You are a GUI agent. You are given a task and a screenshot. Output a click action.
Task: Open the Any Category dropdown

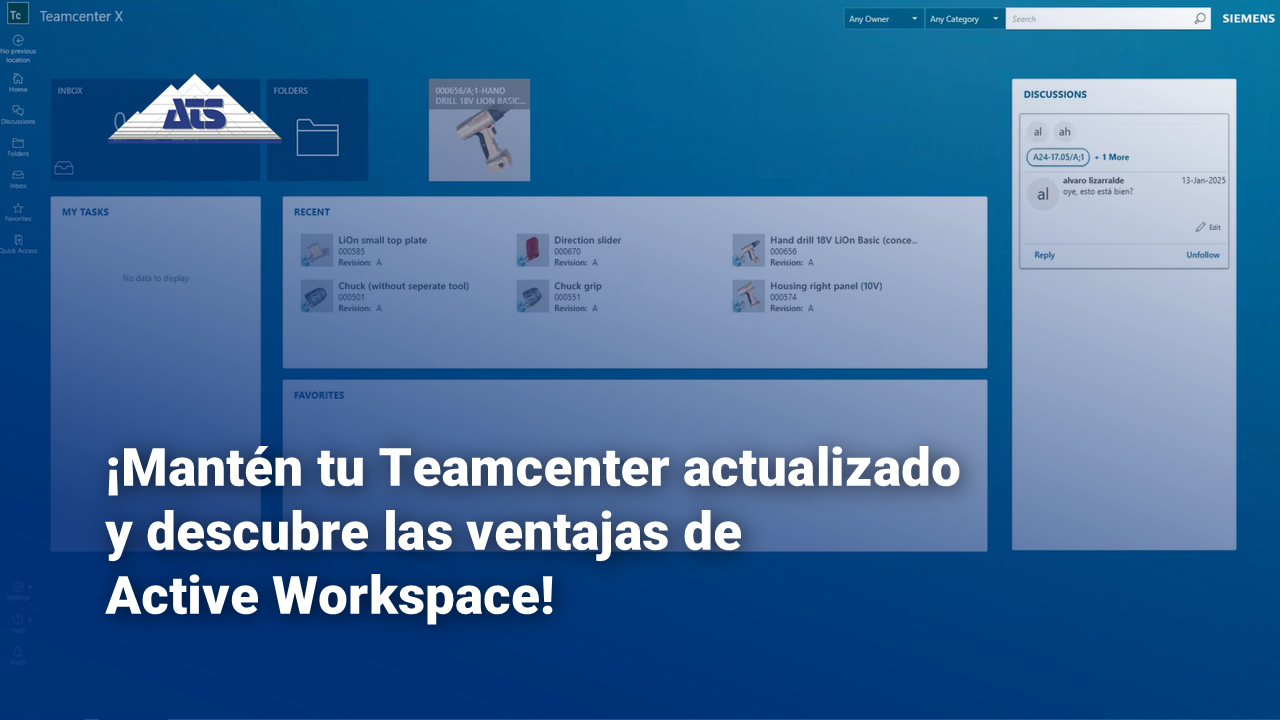pyautogui.click(x=964, y=18)
